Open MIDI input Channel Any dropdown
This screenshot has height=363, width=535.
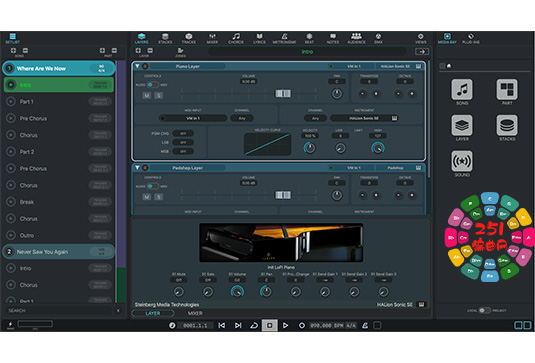242,118
